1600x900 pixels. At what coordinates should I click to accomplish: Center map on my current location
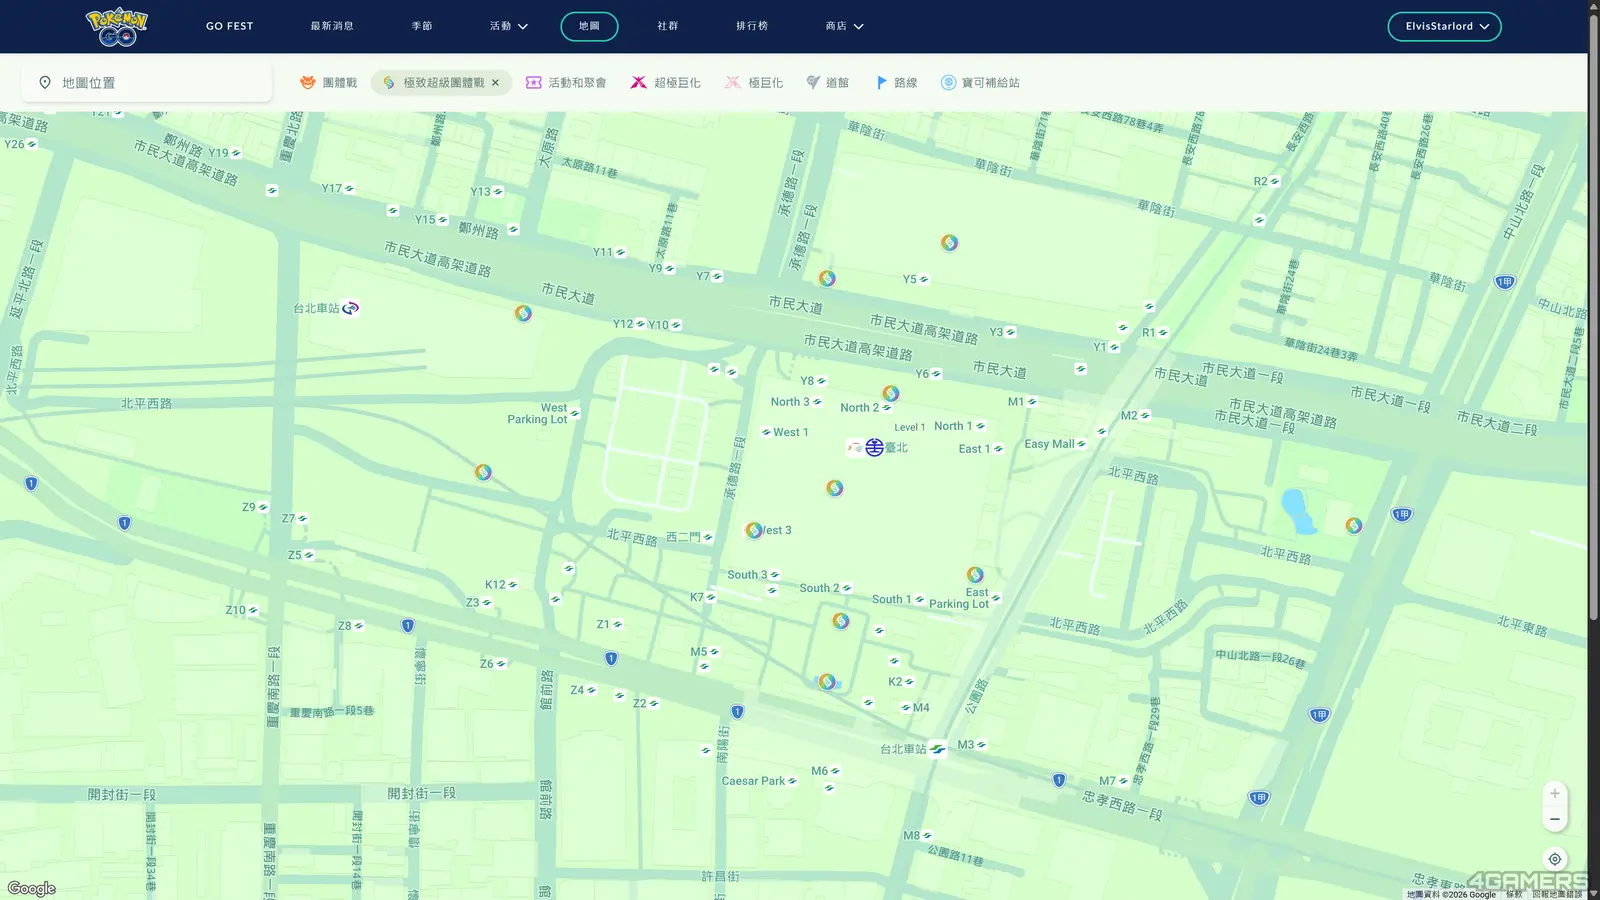(1554, 859)
